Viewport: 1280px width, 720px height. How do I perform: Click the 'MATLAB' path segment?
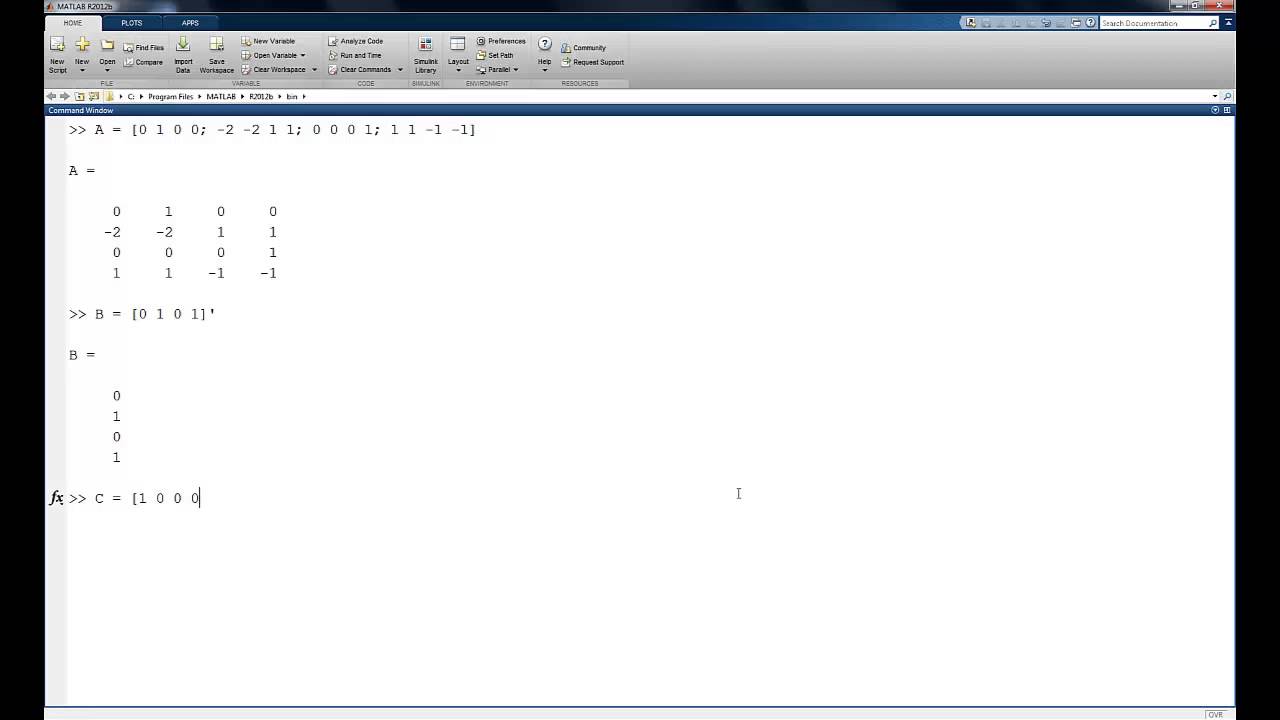pyautogui.click(x=221, y=97)
